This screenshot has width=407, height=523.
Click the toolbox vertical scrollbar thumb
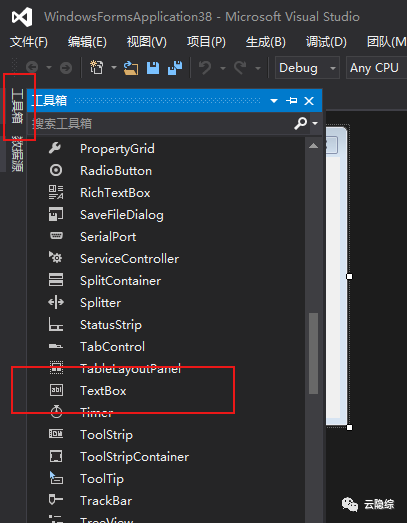(313, 353)
